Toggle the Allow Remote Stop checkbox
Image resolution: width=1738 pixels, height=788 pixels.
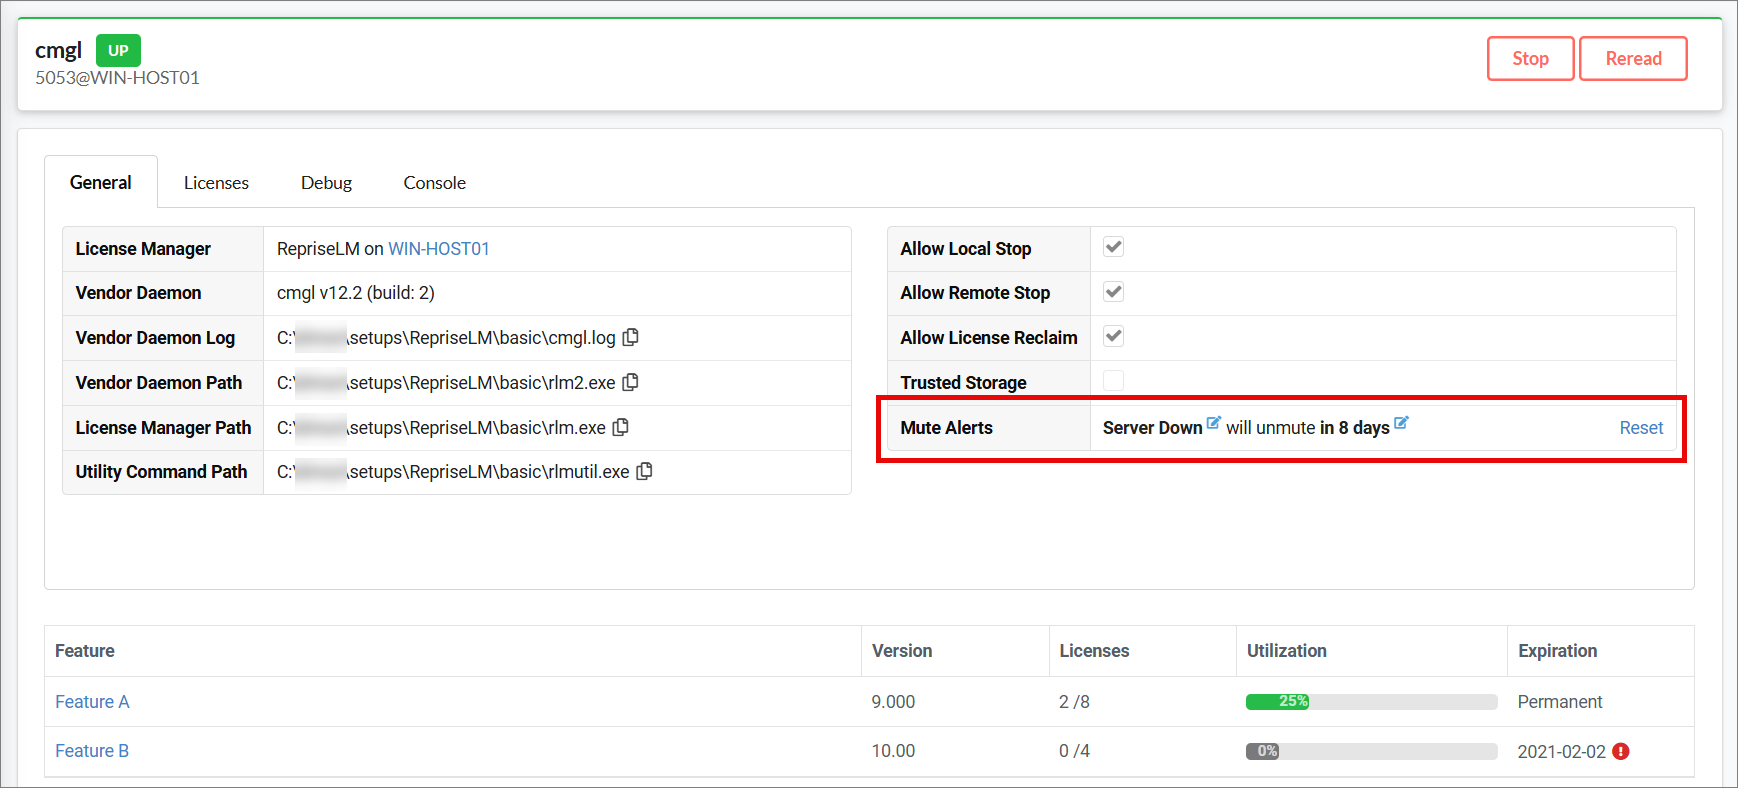[x=1113, y=292]
